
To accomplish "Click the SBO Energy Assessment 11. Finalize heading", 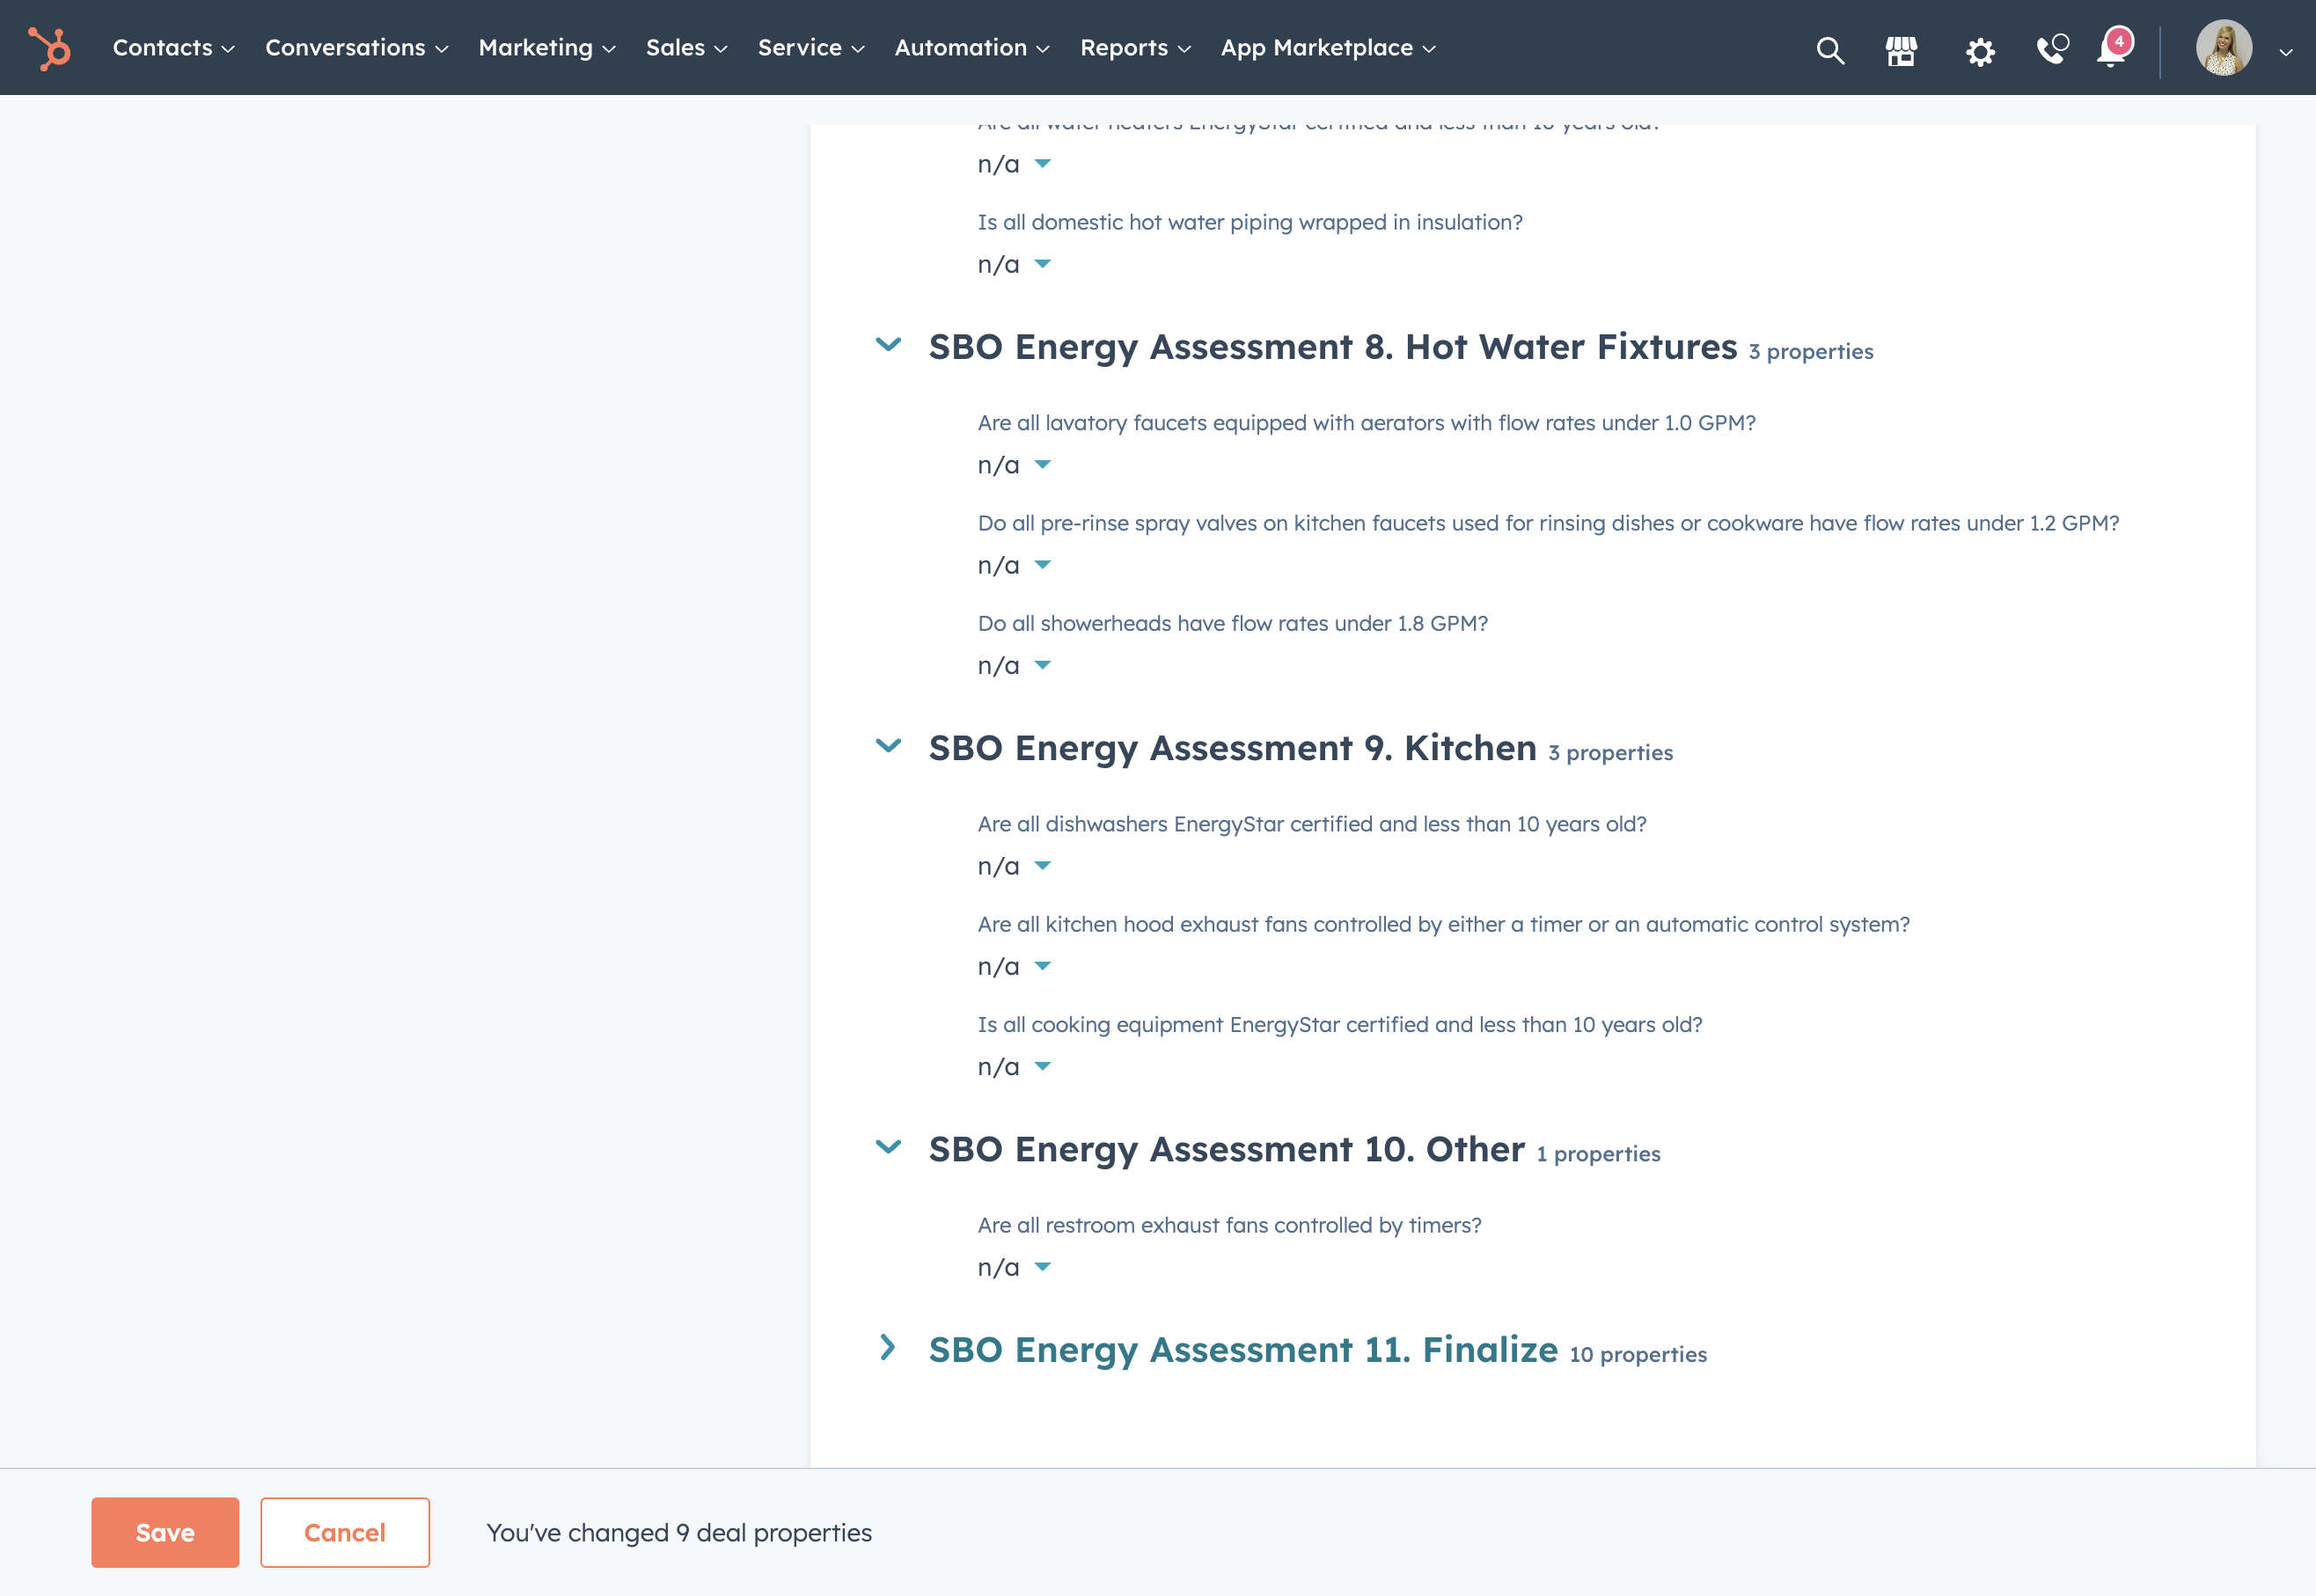I will tap(1243, 1349).
